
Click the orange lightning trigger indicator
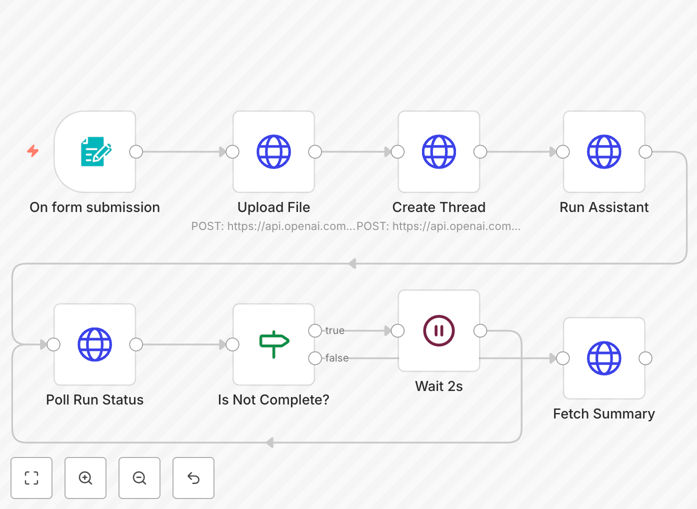pos(32,151)
